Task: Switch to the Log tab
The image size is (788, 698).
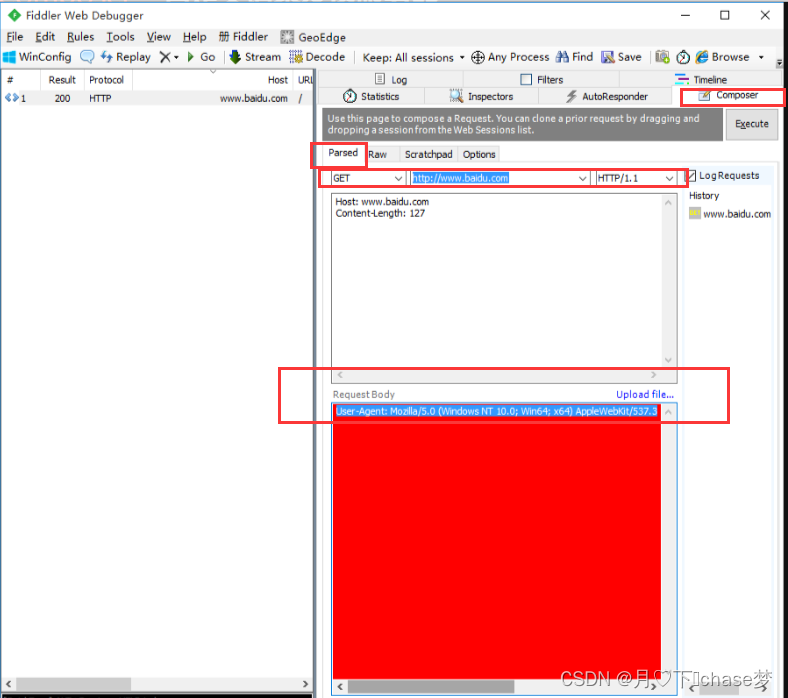Action: point(391,79)
